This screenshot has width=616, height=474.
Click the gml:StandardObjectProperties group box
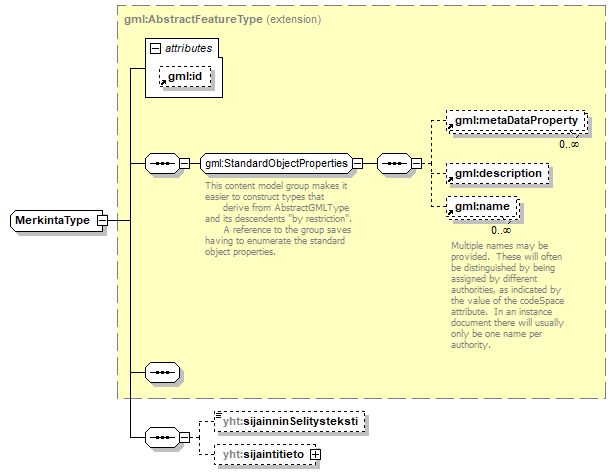point(276,163)
